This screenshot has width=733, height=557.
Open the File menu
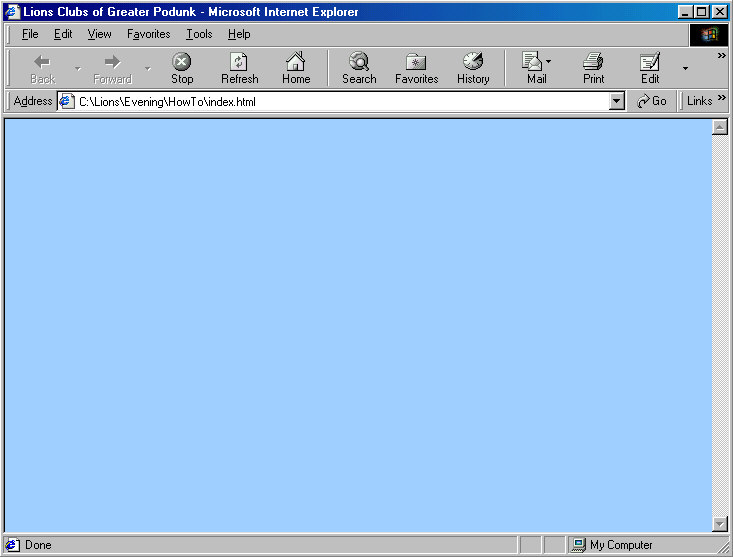click(x=30, y=34)
